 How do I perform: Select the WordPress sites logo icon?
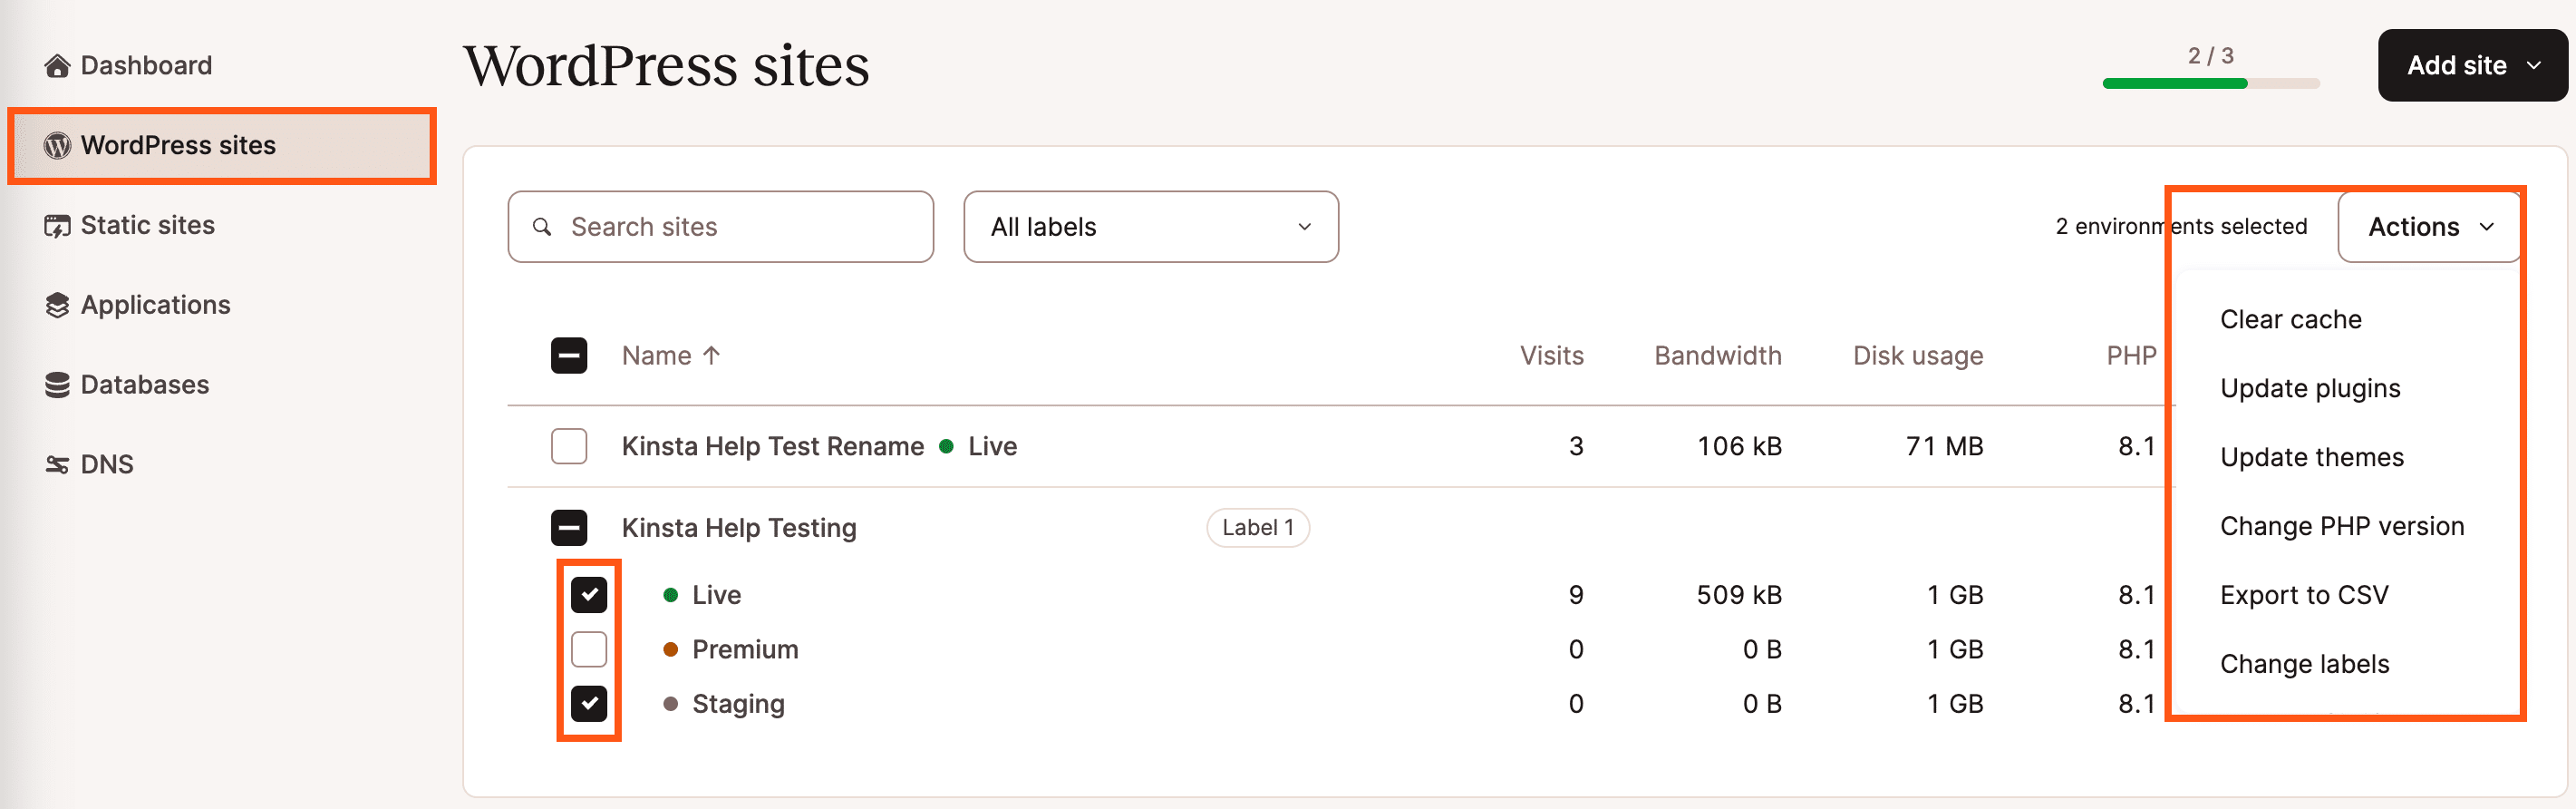coord(56,145)
